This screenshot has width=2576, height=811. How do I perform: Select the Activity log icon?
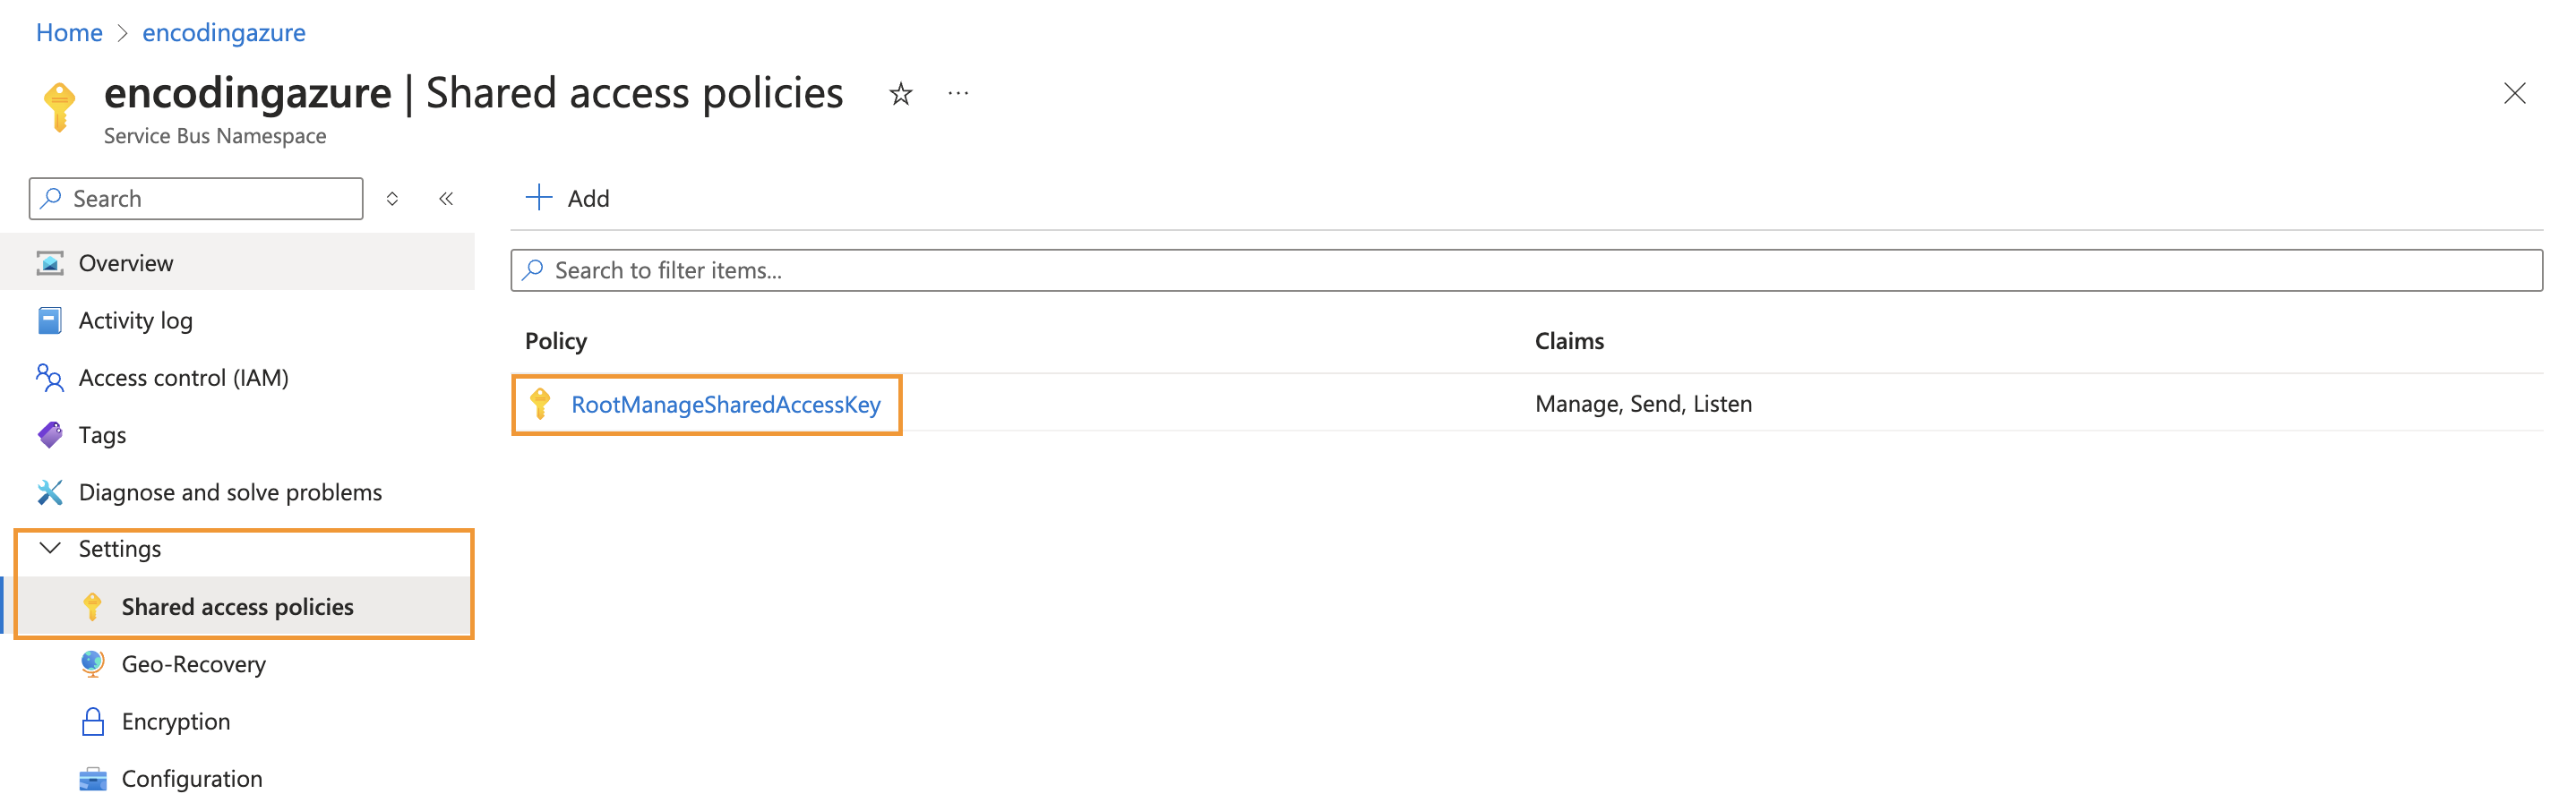[49, 320]
